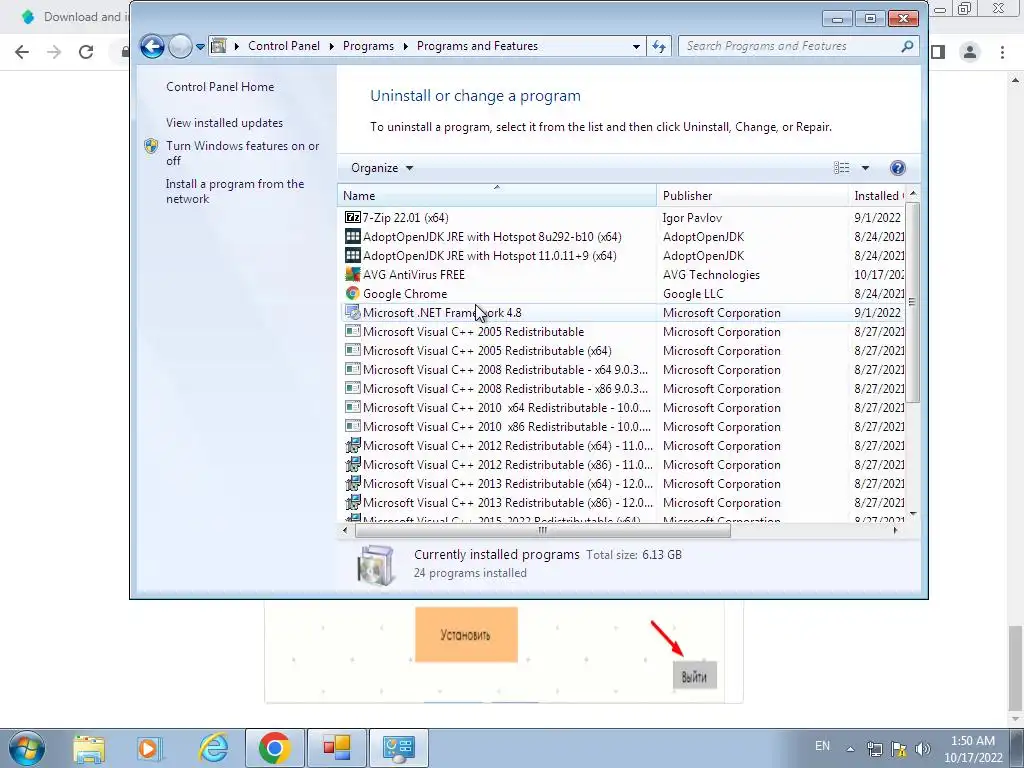Open View installed updates link
Viewport: 1024px width, 768px height.
224,123
